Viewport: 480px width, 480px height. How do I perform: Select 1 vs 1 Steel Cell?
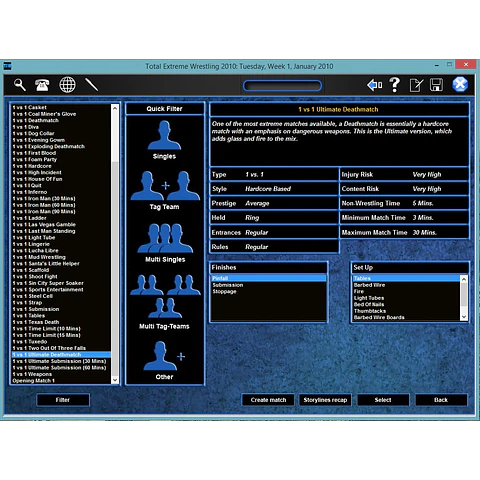click(61, 296)
